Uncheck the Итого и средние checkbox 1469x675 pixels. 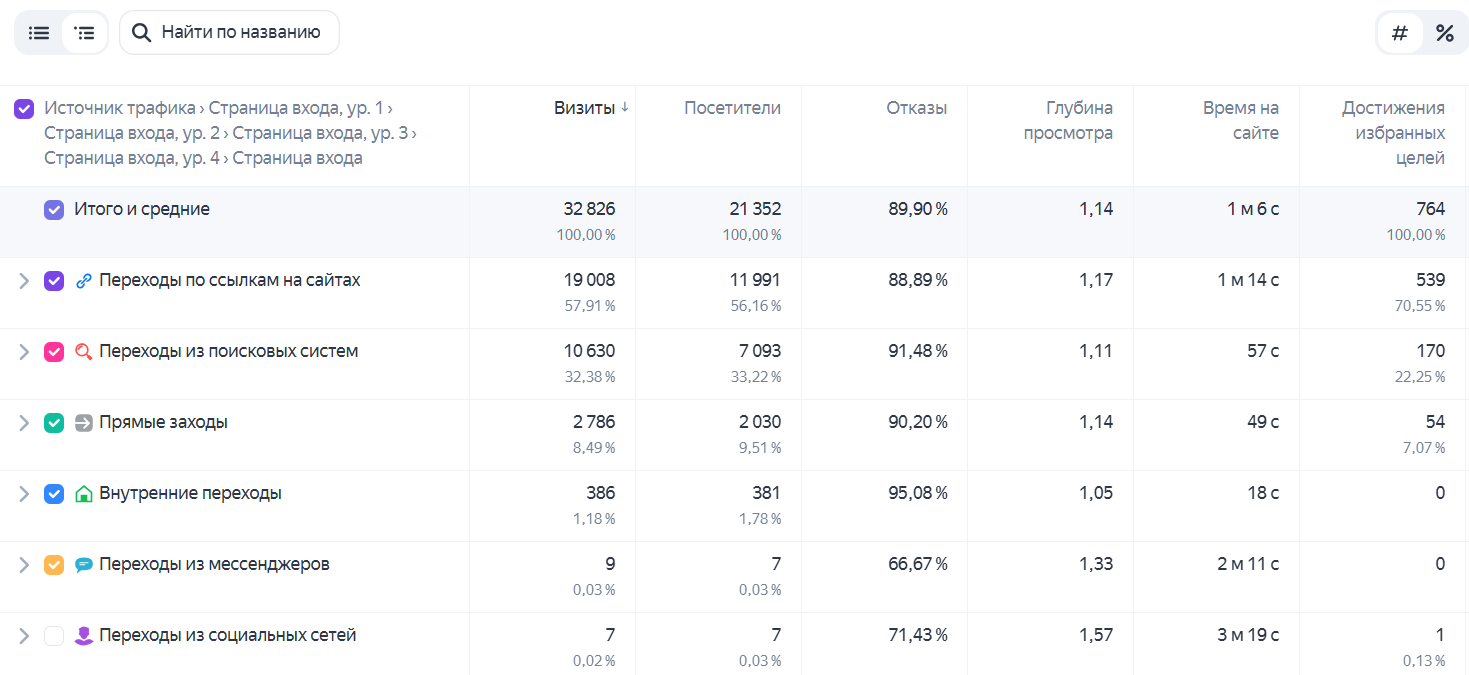pyautogui.click(x=54, y=210)
